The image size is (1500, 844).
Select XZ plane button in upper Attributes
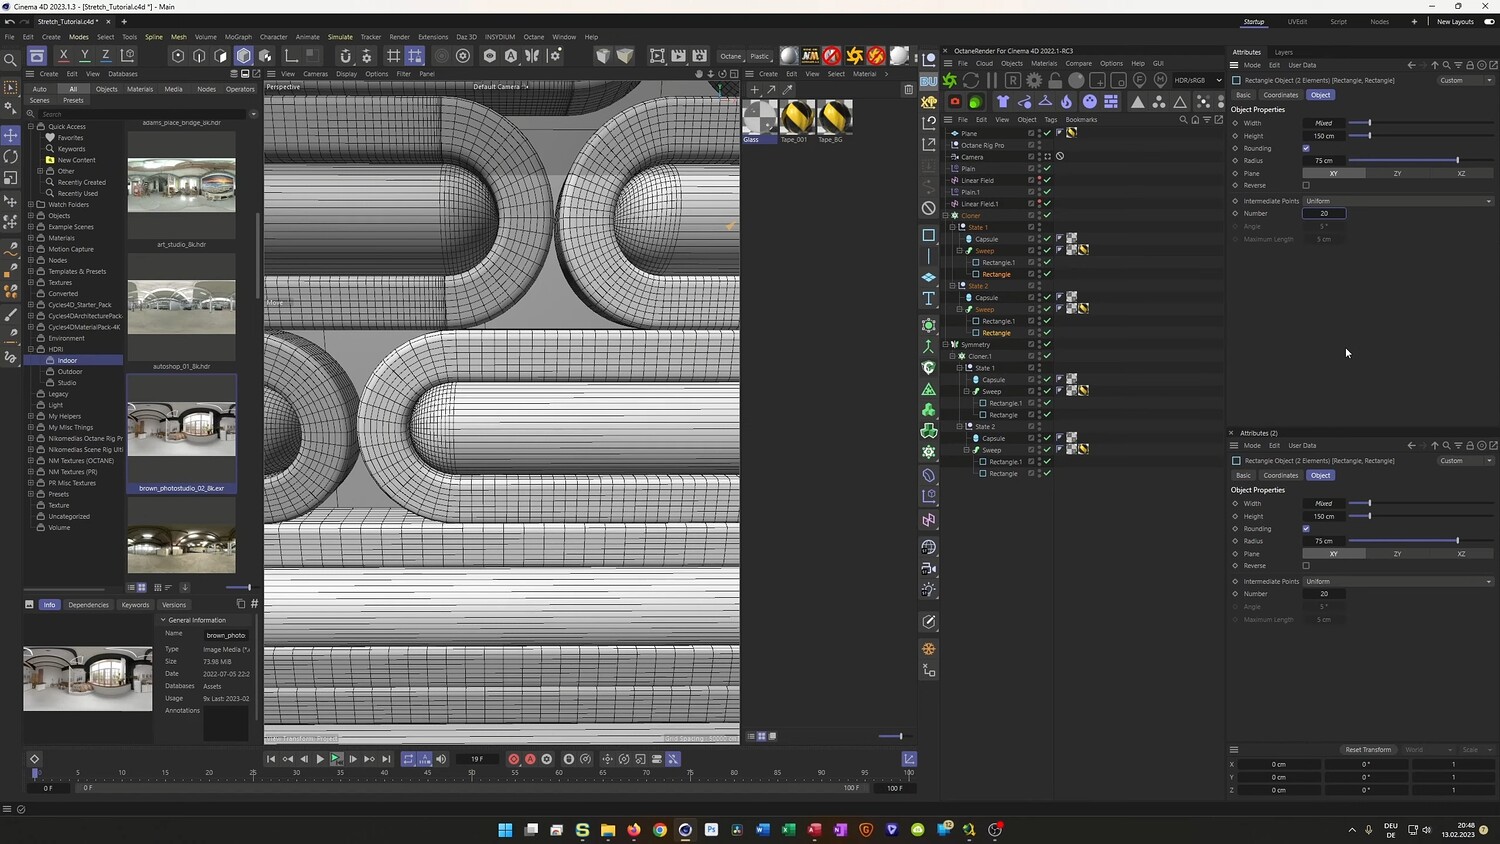(x=1461, y=173)
